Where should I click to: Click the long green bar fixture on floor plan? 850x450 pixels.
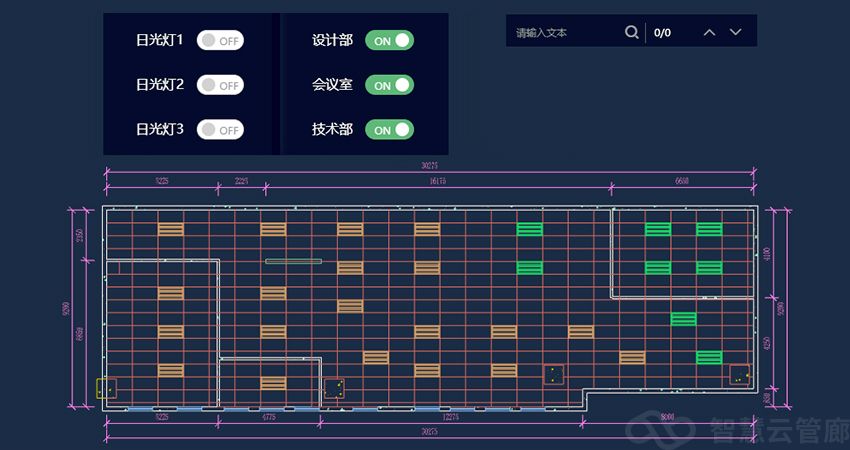[293, 261]
